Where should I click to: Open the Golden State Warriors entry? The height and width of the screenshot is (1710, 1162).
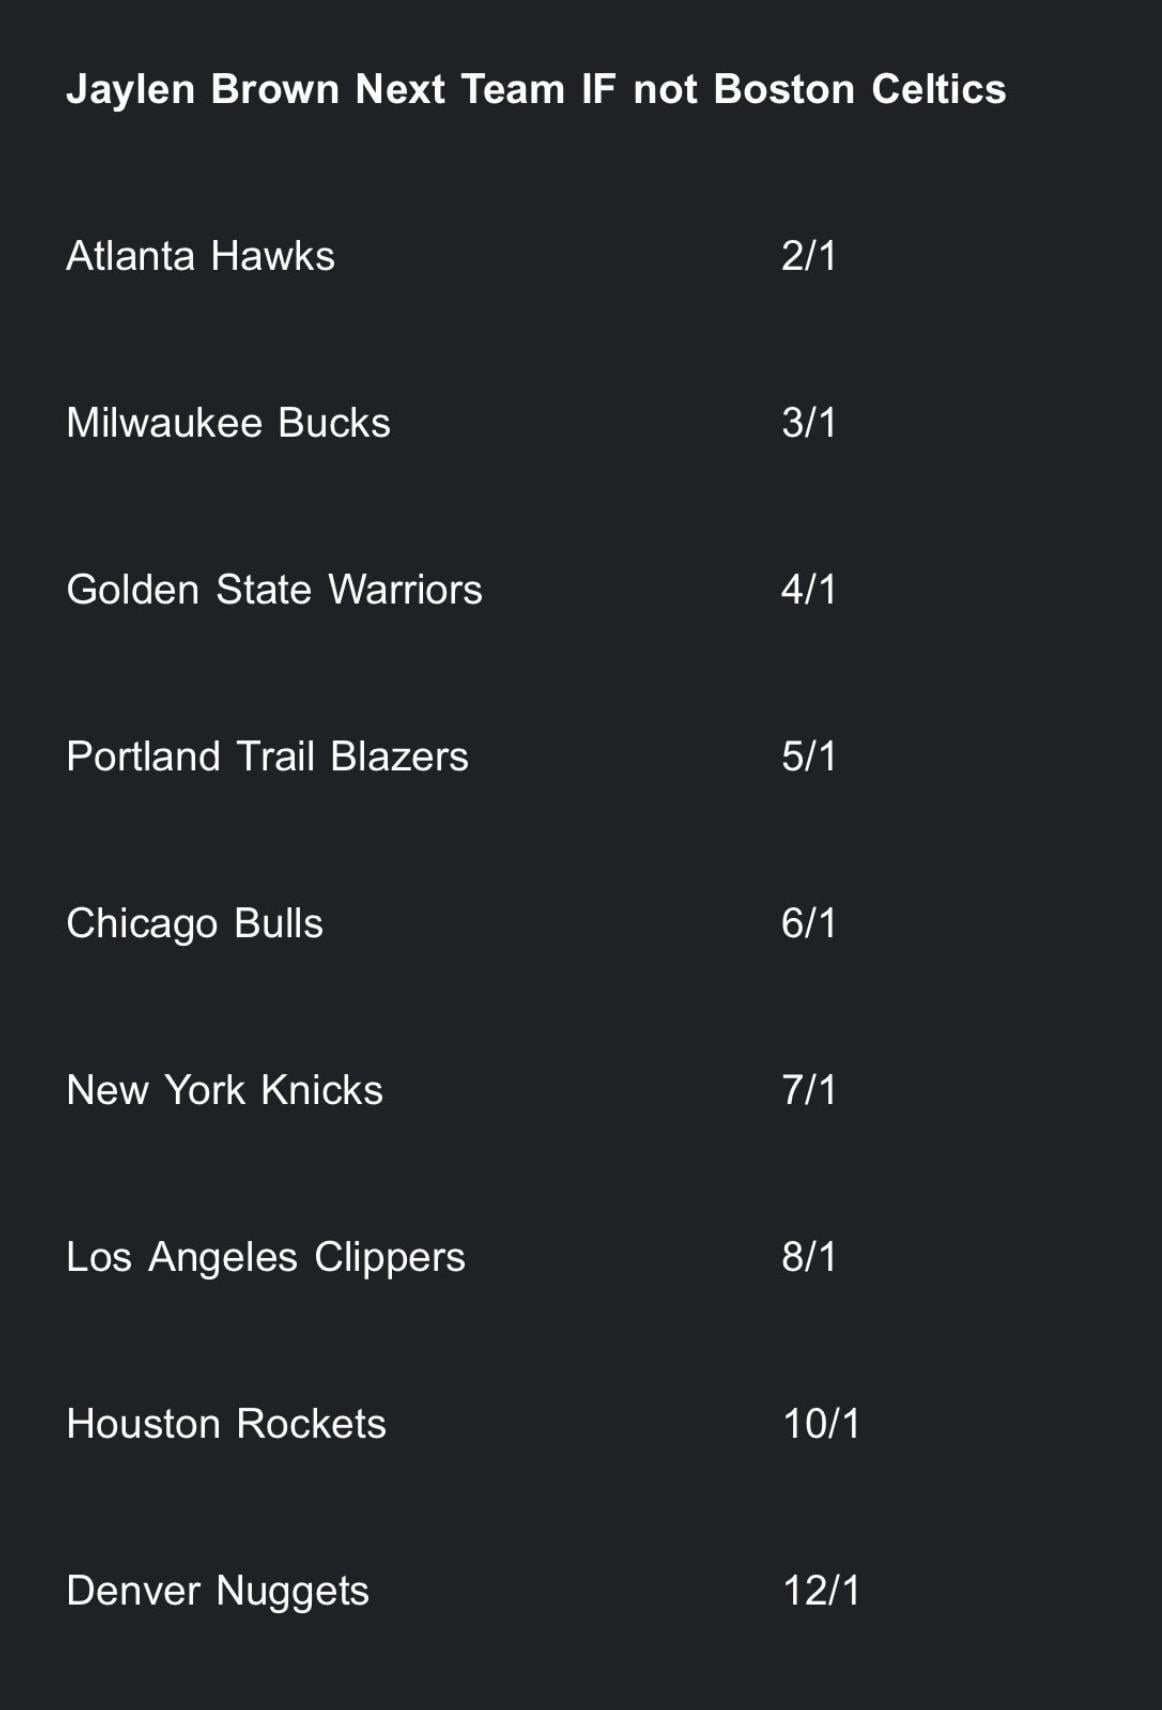coord(274,590)
